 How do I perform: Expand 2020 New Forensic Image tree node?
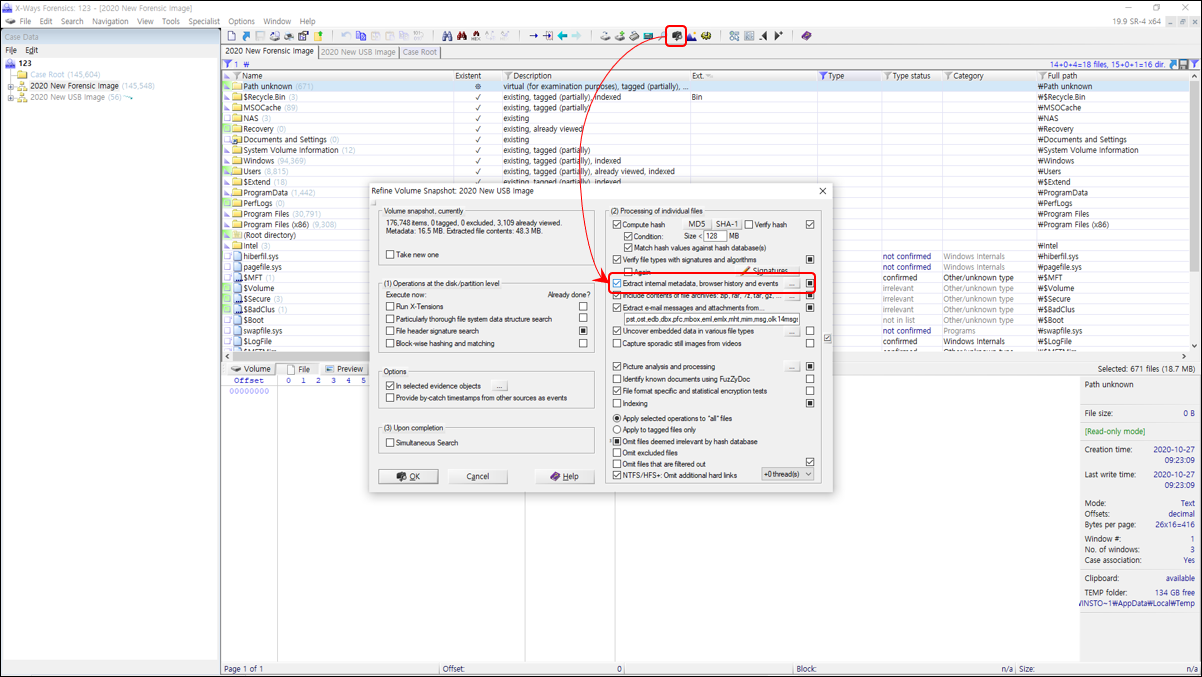click(x=11, y=86)
